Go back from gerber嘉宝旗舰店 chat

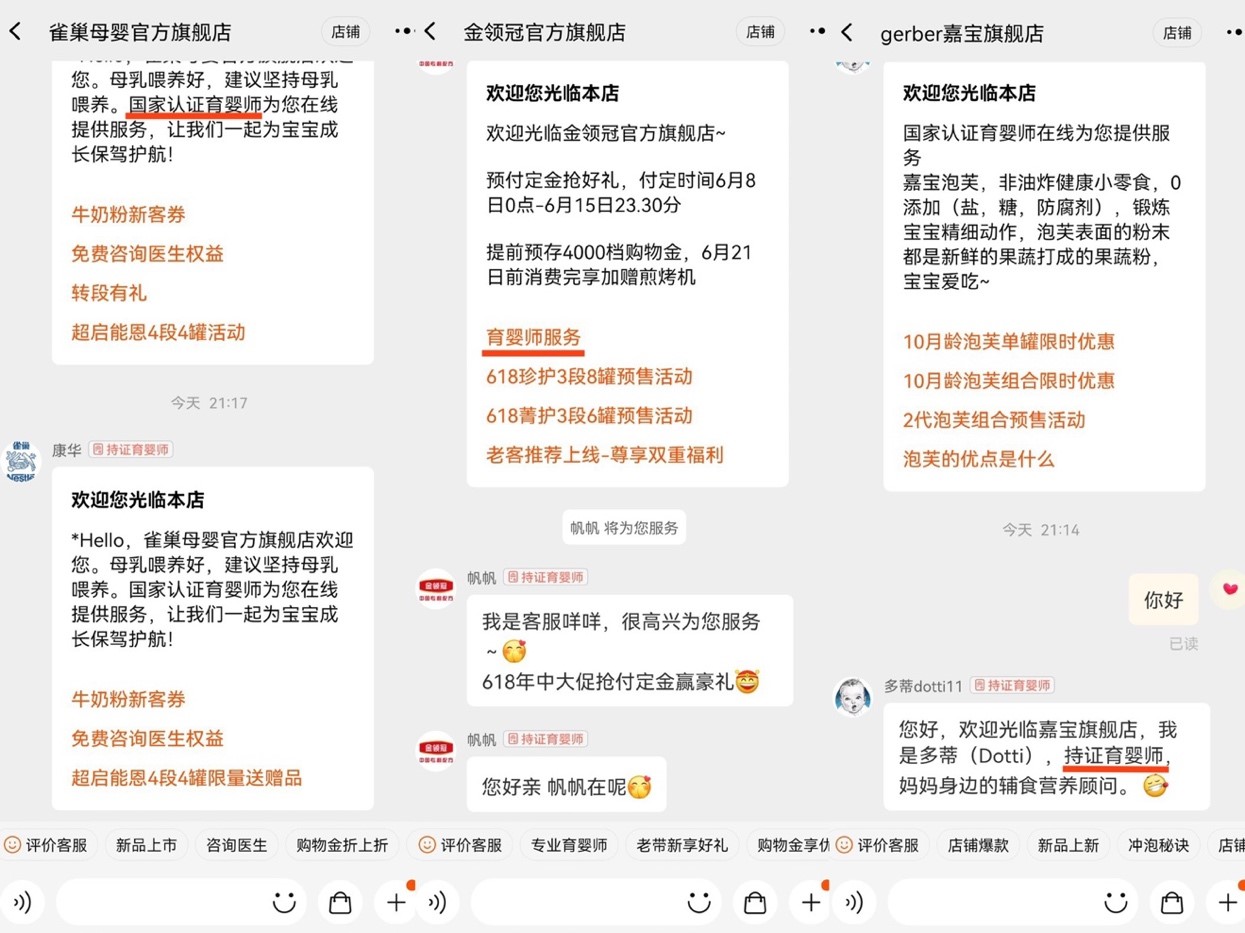click(x=846, y=32)
